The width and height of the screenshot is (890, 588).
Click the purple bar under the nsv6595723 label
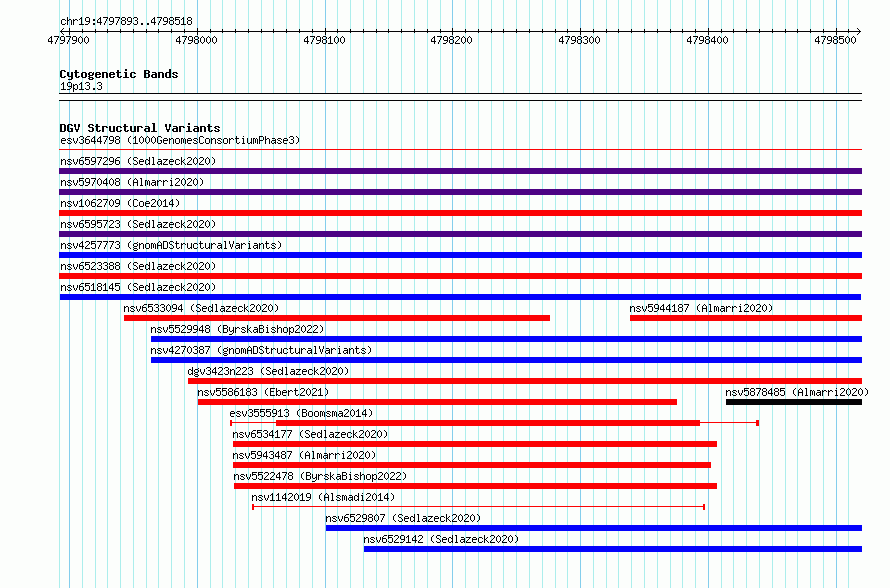[x=460, y=234]
